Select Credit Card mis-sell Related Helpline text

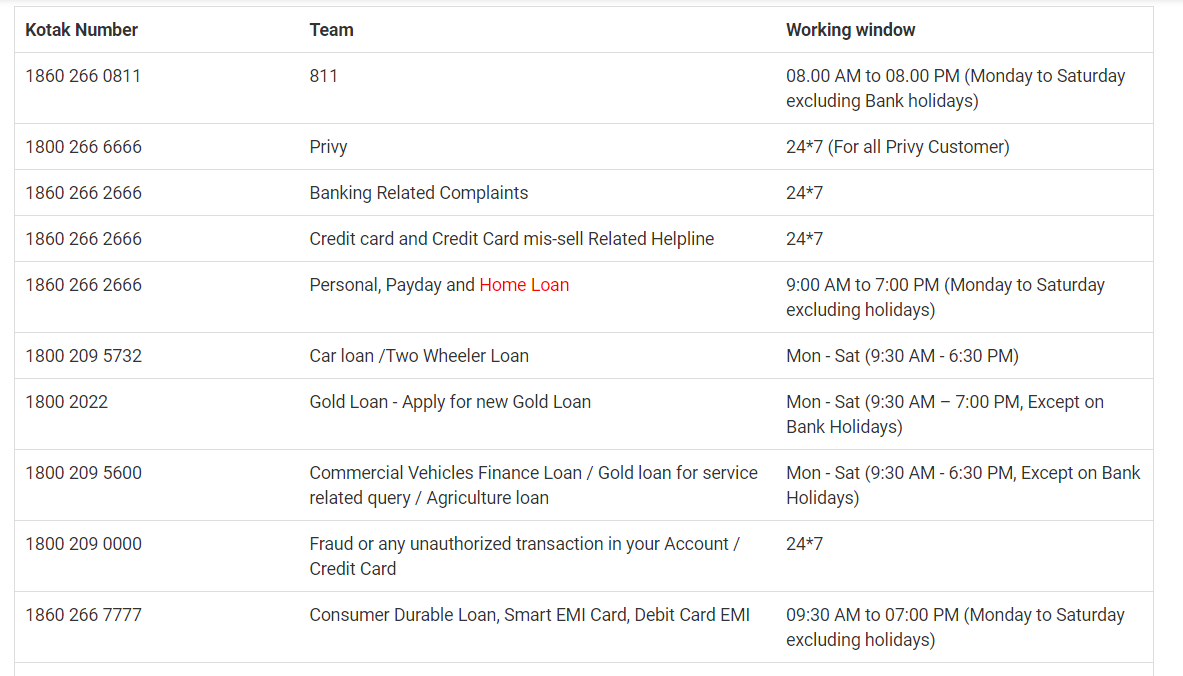[x=511, y=239]
